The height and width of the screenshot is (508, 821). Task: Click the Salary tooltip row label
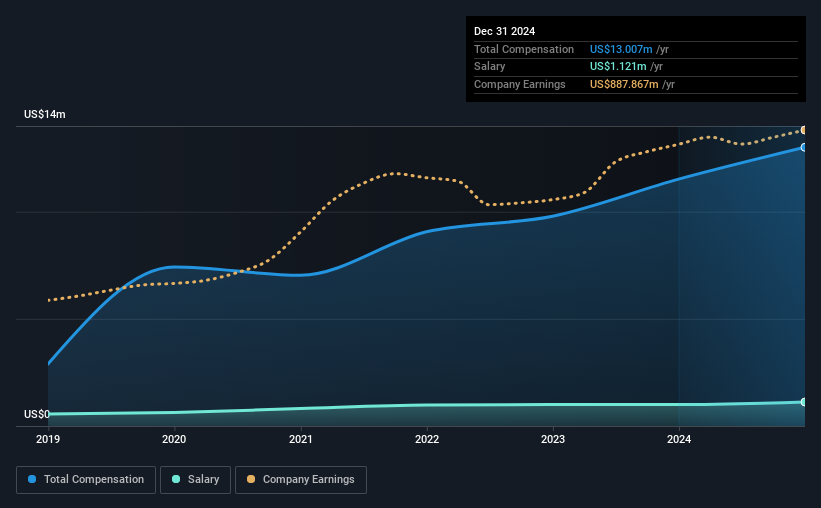[490, 67]
